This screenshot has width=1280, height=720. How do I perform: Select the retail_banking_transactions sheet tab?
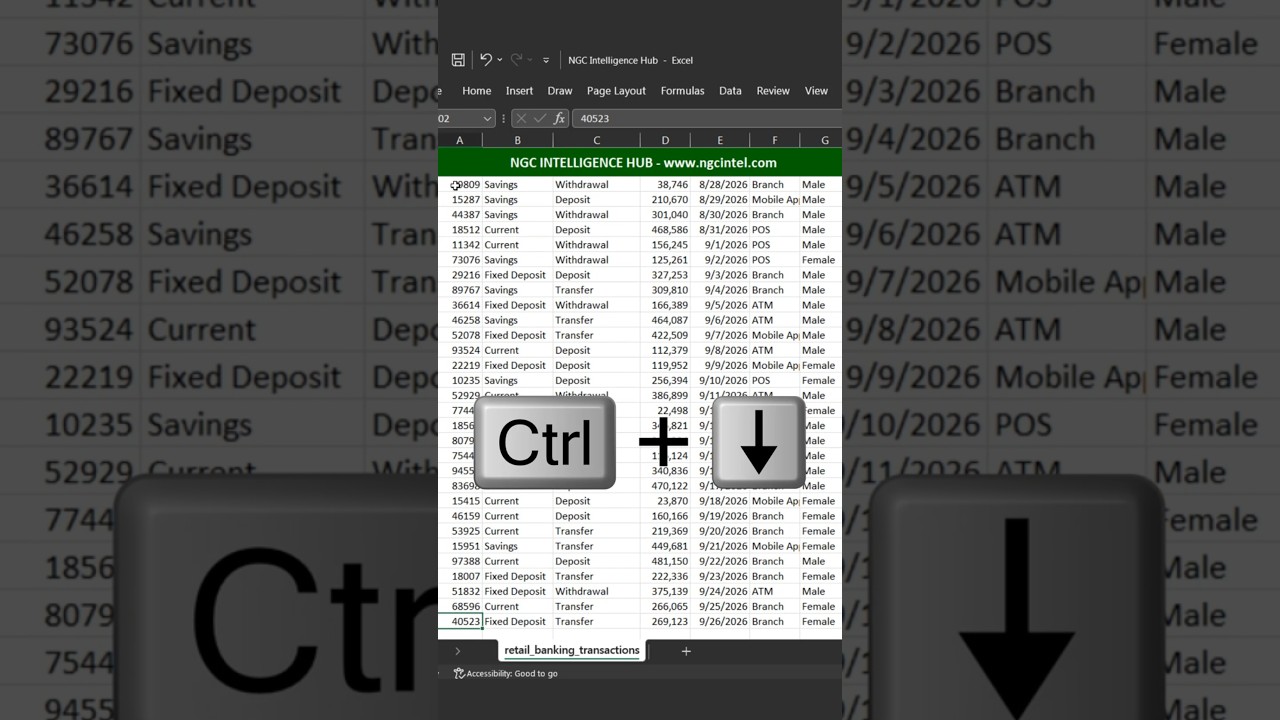tap(572, 650)
